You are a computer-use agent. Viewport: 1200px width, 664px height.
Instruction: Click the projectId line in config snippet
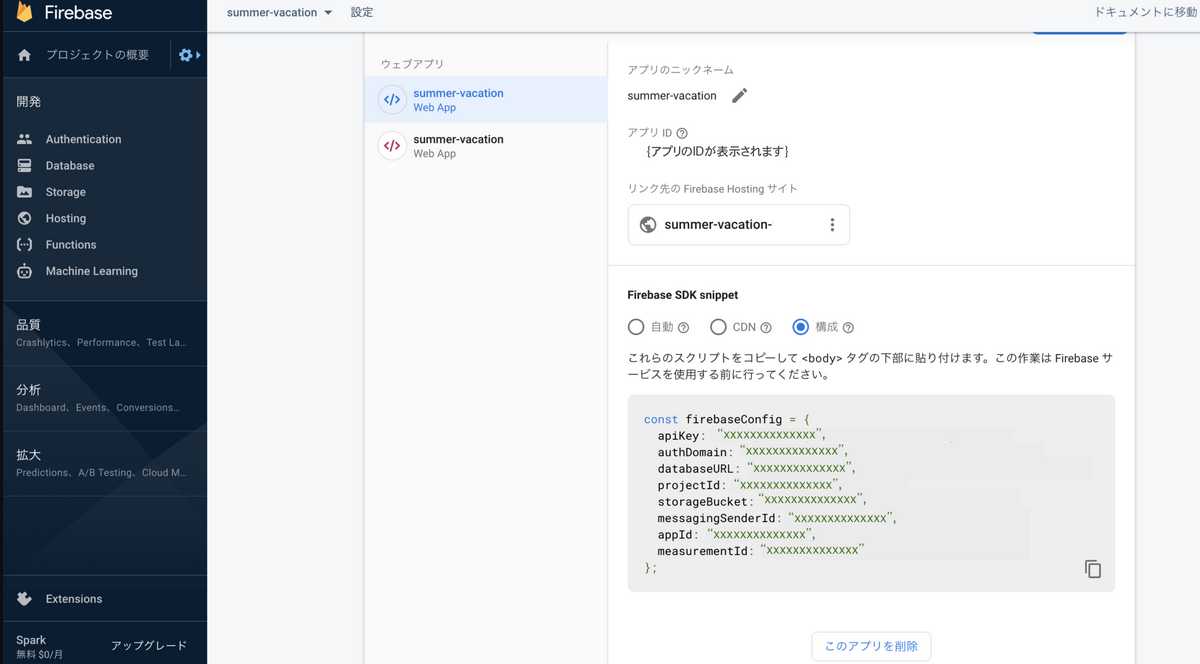pos(749,485)
